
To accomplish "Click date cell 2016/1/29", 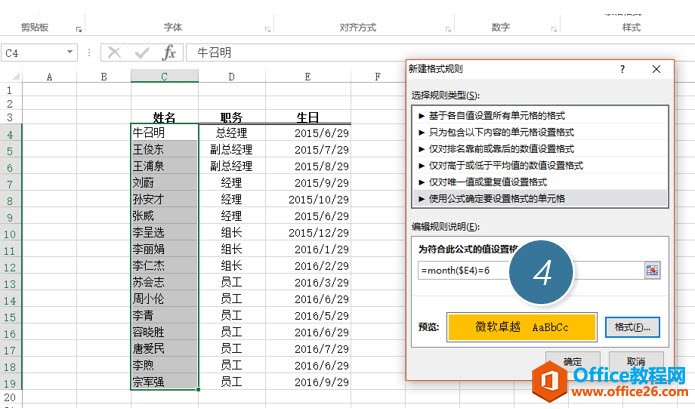I will click(308, 249).
